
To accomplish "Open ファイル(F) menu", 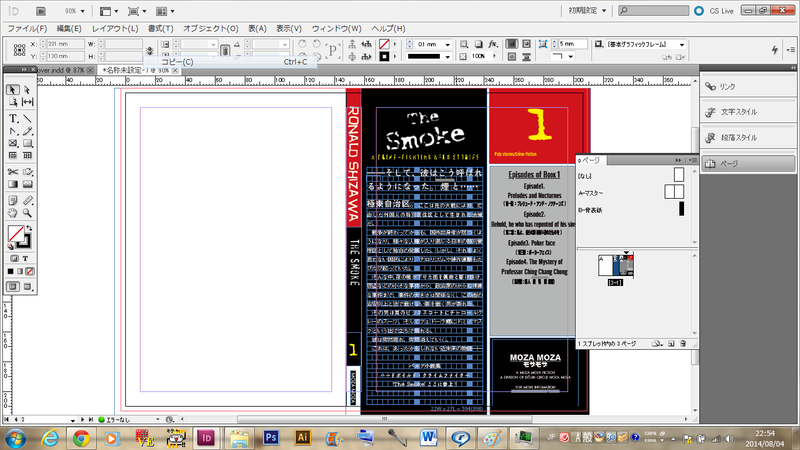I will coord(27,29).
